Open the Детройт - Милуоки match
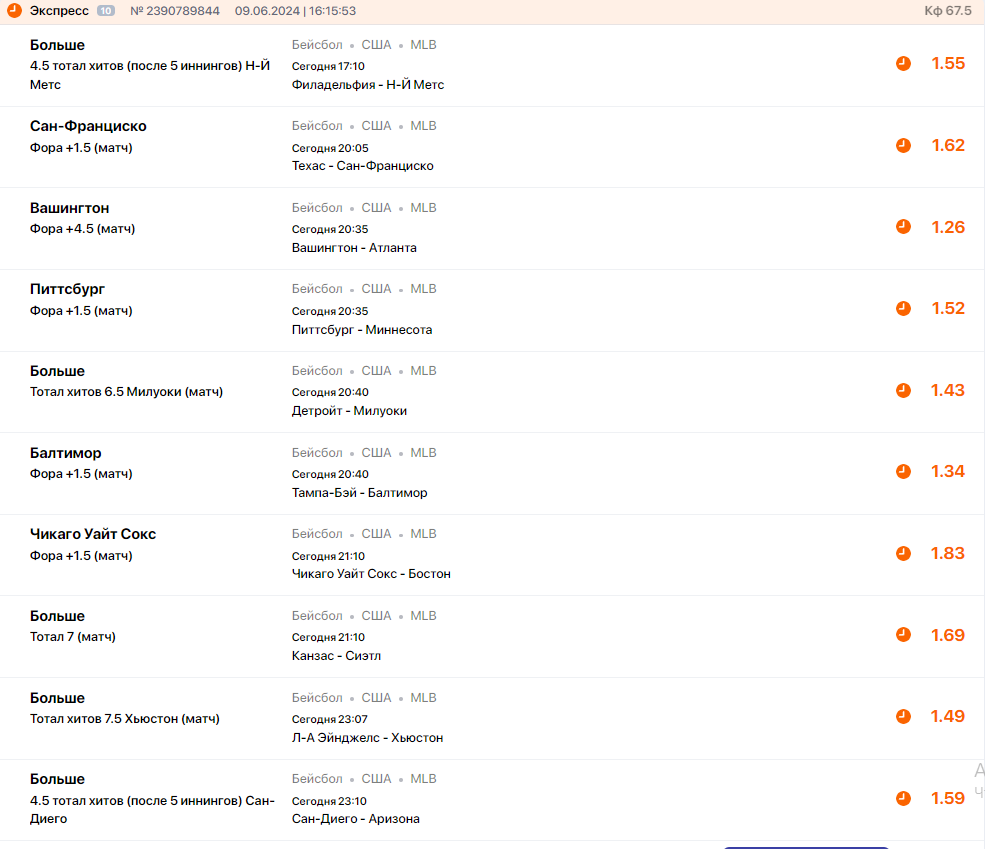 (349, 411)
